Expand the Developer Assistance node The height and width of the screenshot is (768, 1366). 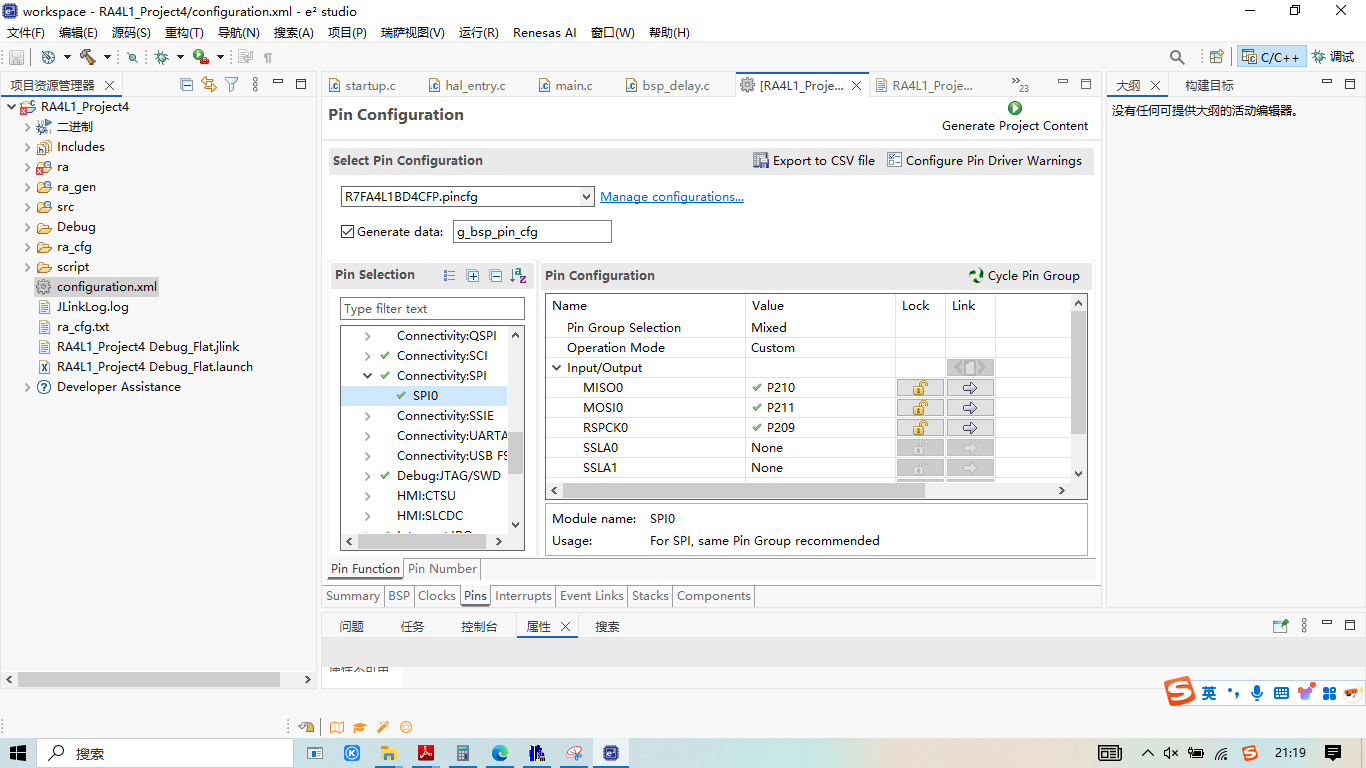[28, 387]
